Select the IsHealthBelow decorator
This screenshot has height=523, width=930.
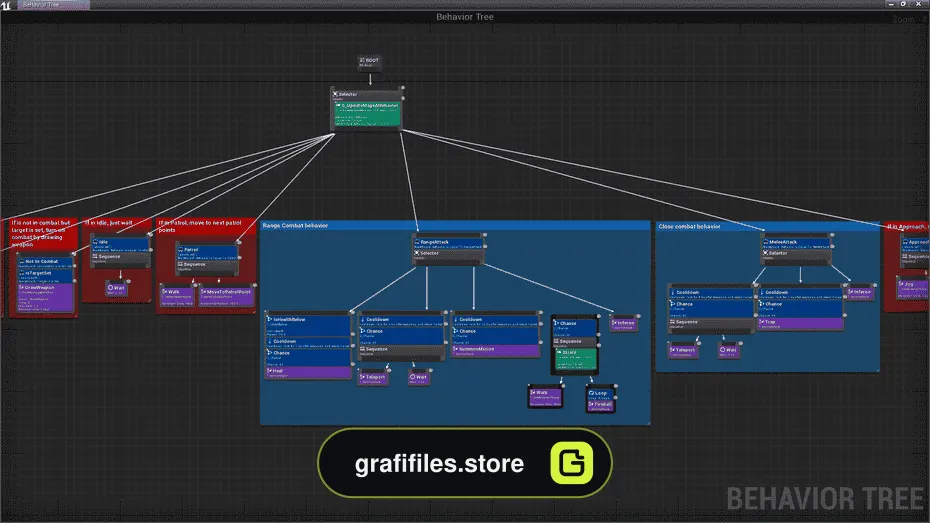pos(308,326)
